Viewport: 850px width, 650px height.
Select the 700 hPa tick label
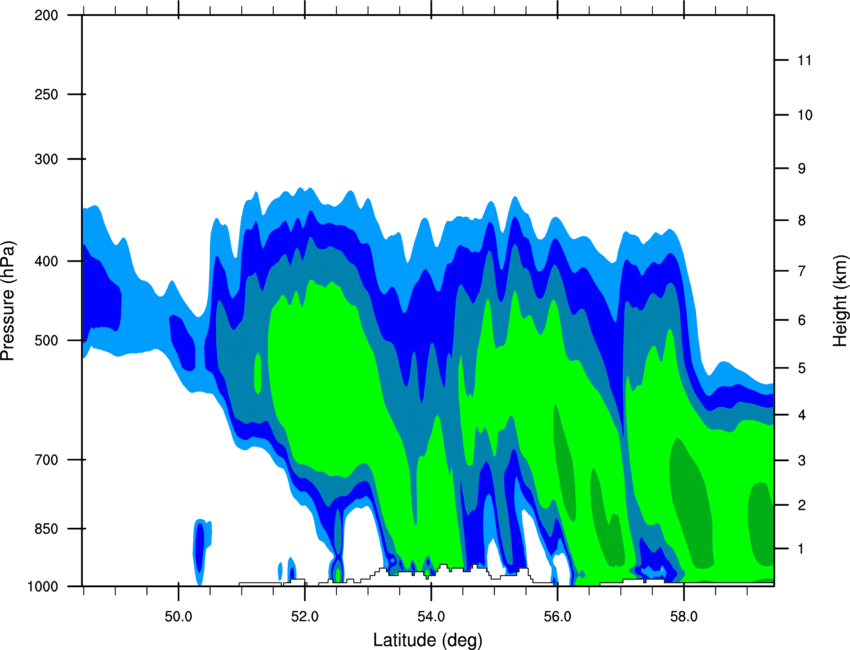(46, 460)
